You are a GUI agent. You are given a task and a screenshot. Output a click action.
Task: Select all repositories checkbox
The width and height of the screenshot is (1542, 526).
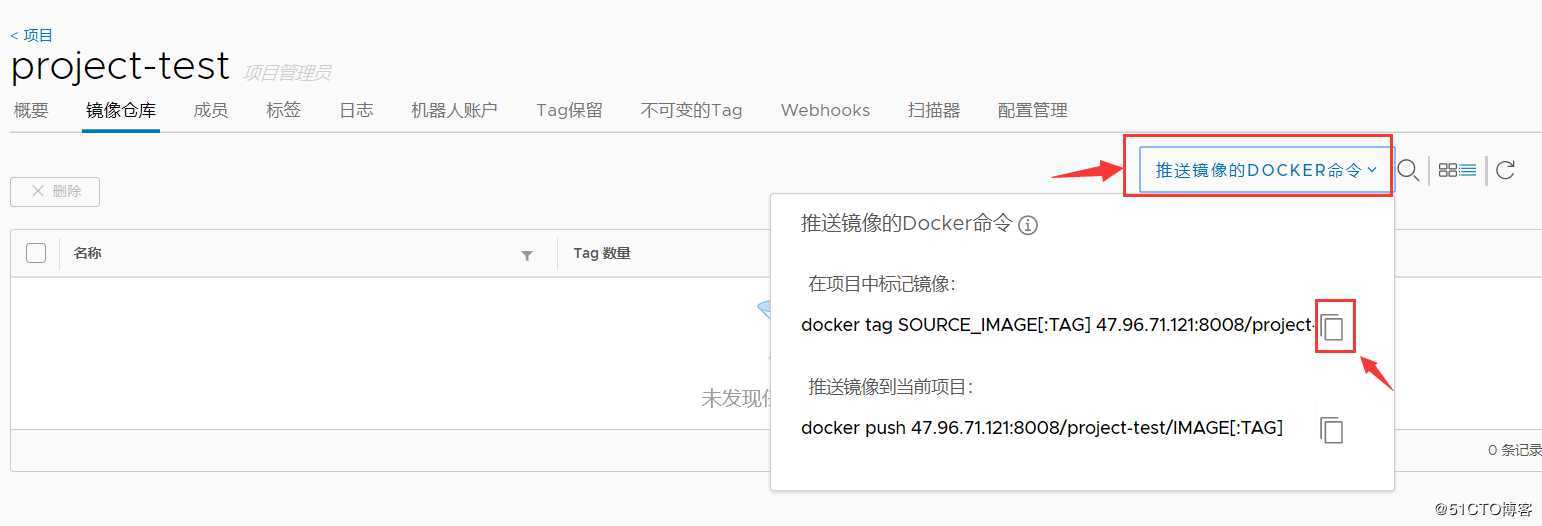point(36,253)
